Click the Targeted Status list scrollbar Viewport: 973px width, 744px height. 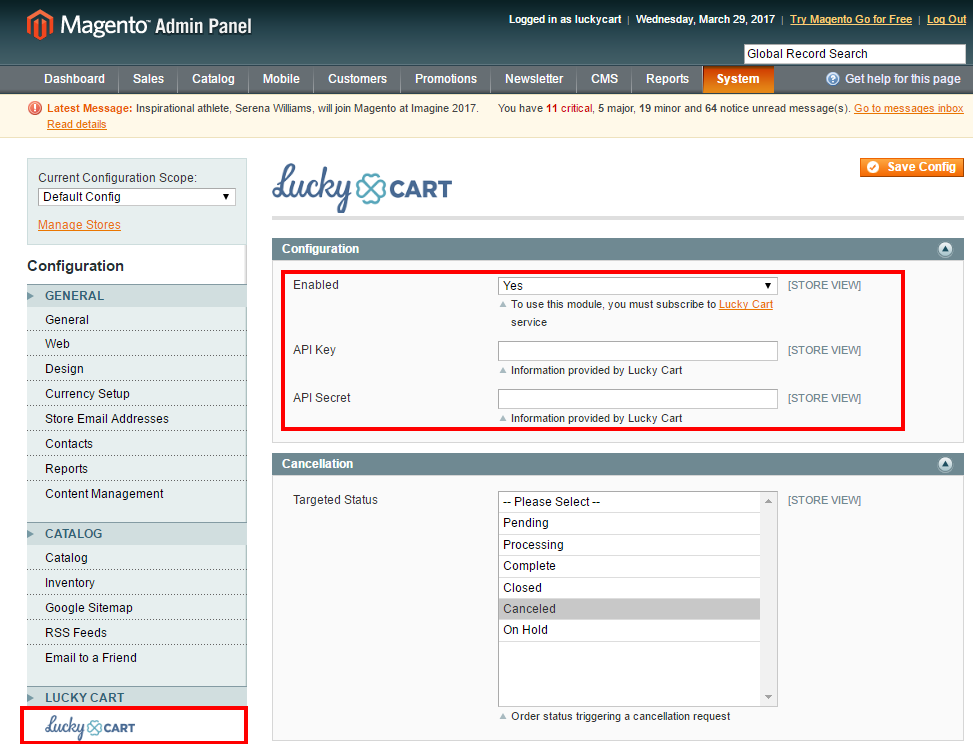(x=768, y=598)
